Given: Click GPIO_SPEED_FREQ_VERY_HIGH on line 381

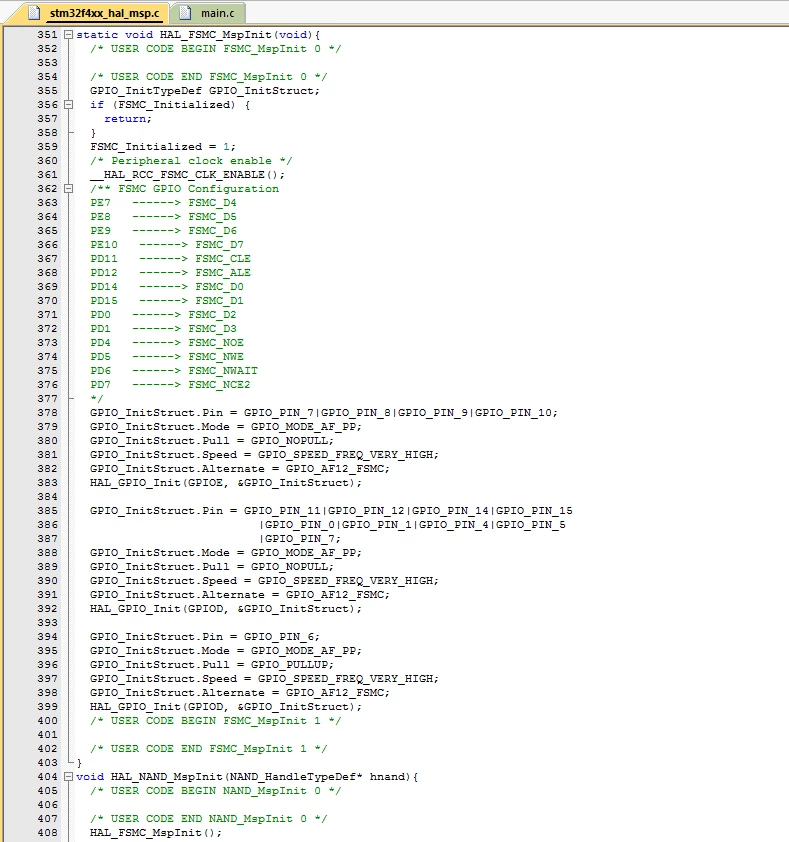Looking at the screenshot, I should (345, 455).
